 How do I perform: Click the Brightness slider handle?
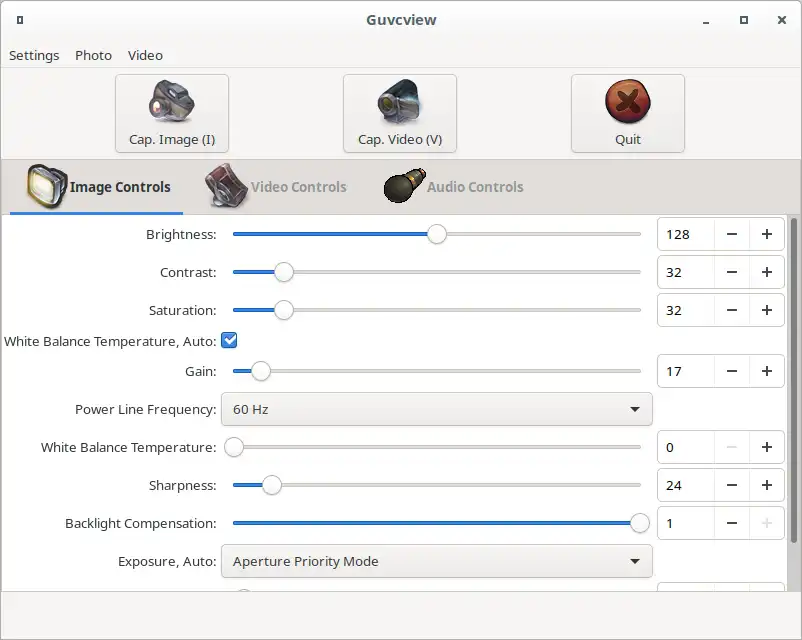click(437, 234)
